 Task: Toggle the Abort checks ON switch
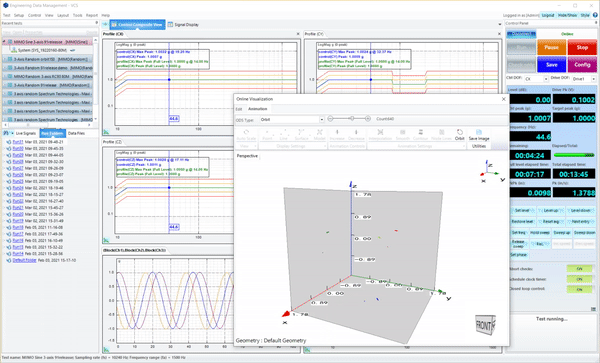coord(579,269)
